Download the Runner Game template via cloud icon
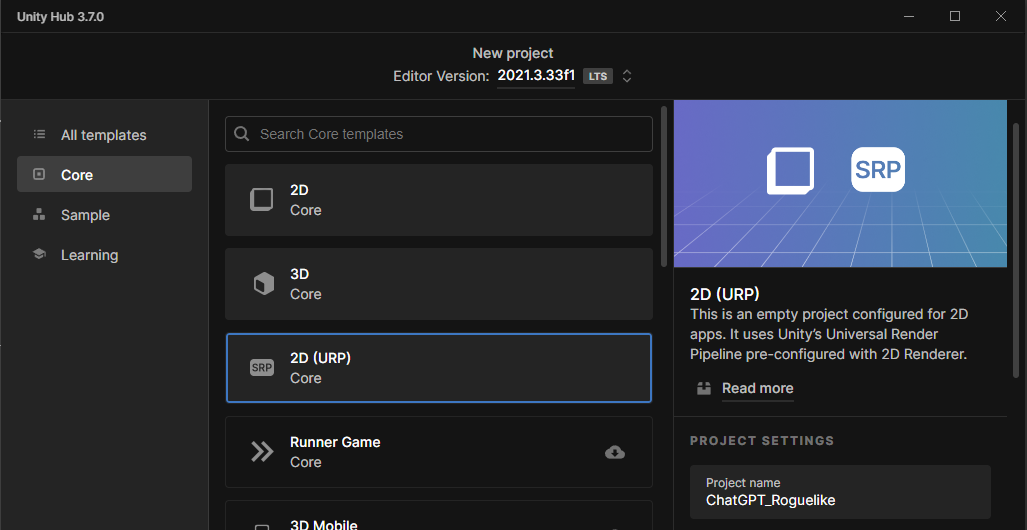 point(614,452)
